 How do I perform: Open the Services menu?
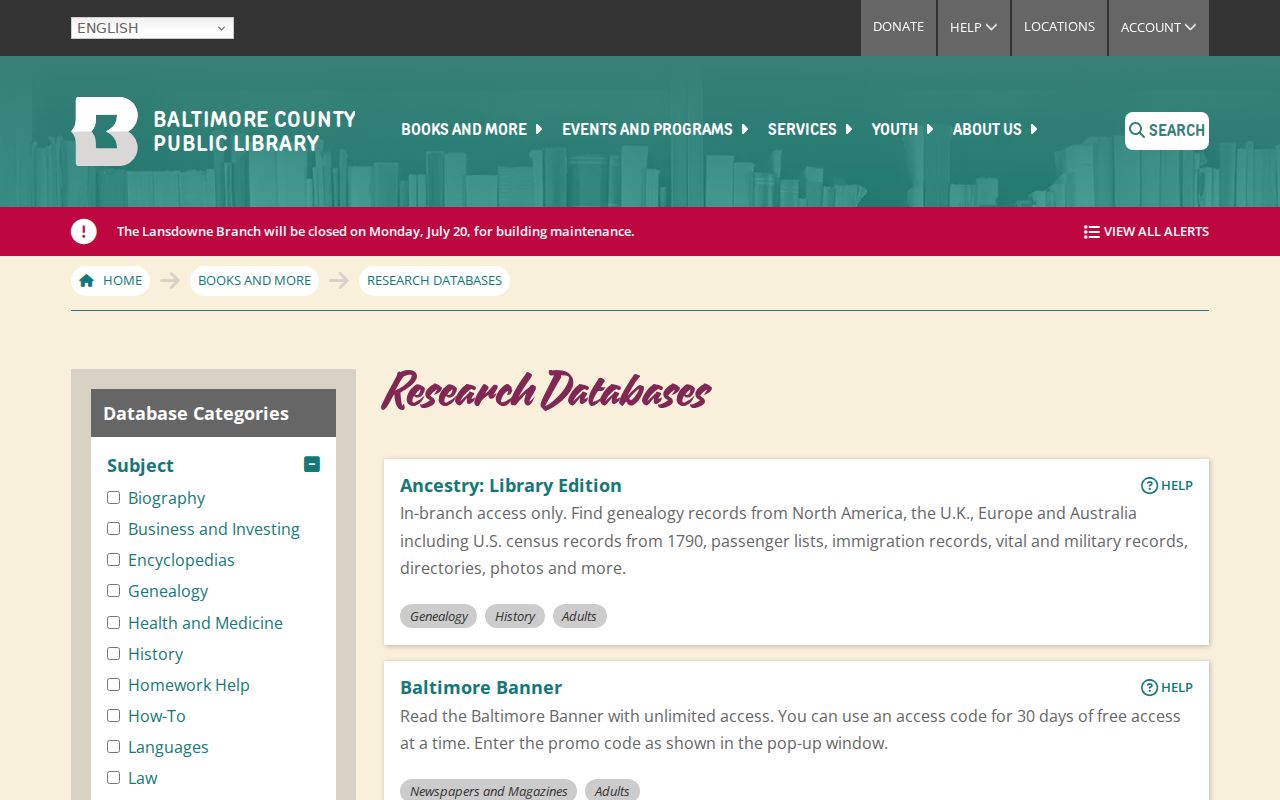[810, 130]
